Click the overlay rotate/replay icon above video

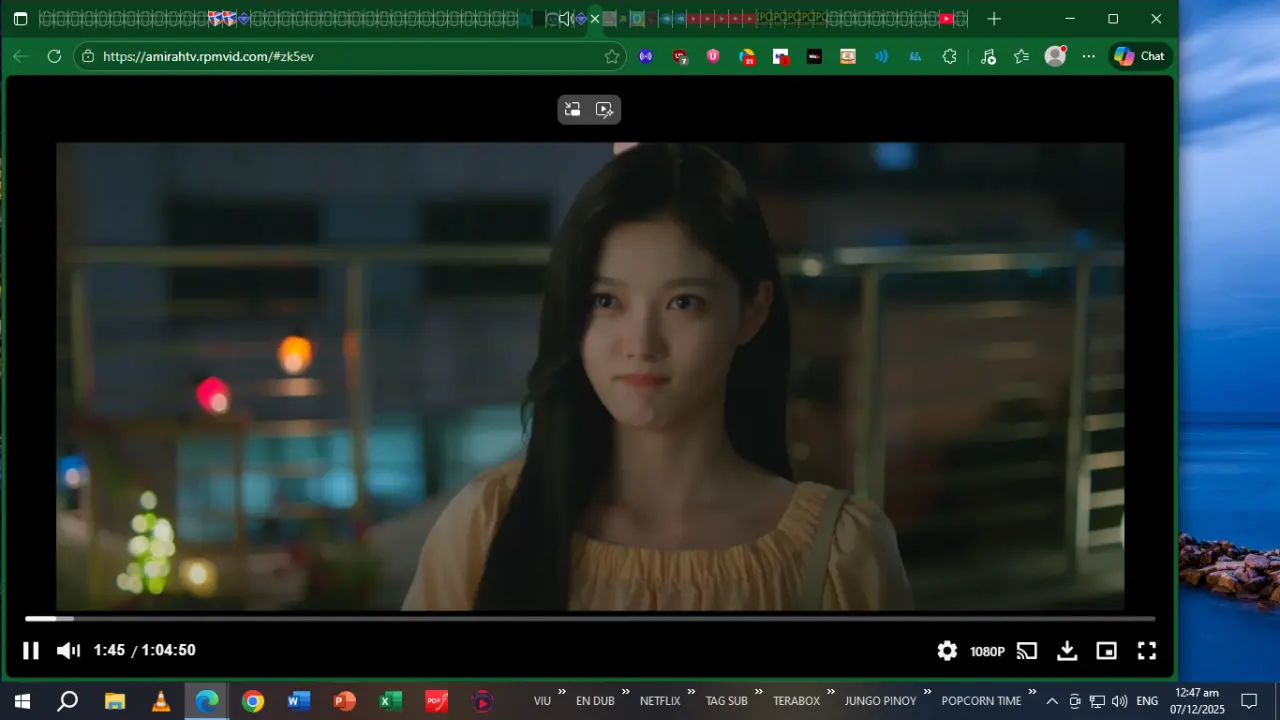click(572, 110)
